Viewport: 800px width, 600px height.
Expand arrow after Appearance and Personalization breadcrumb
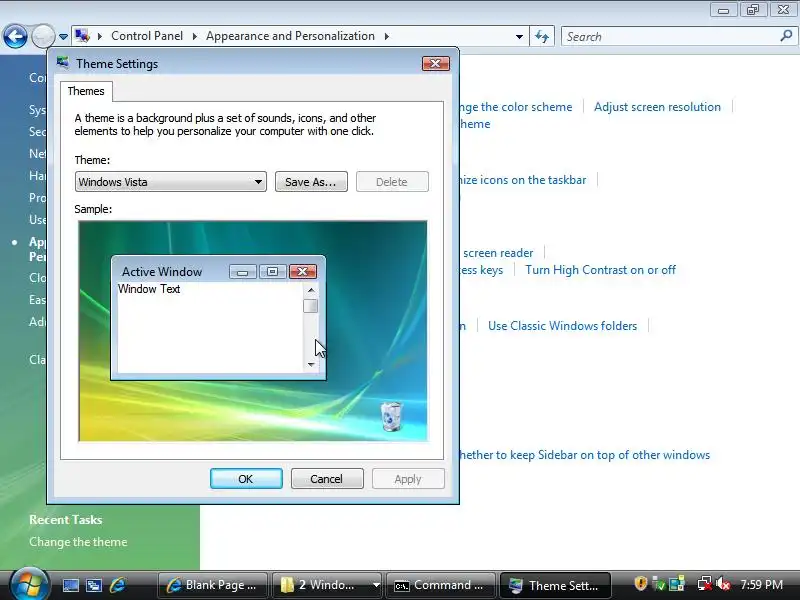(x=386, y=36)
